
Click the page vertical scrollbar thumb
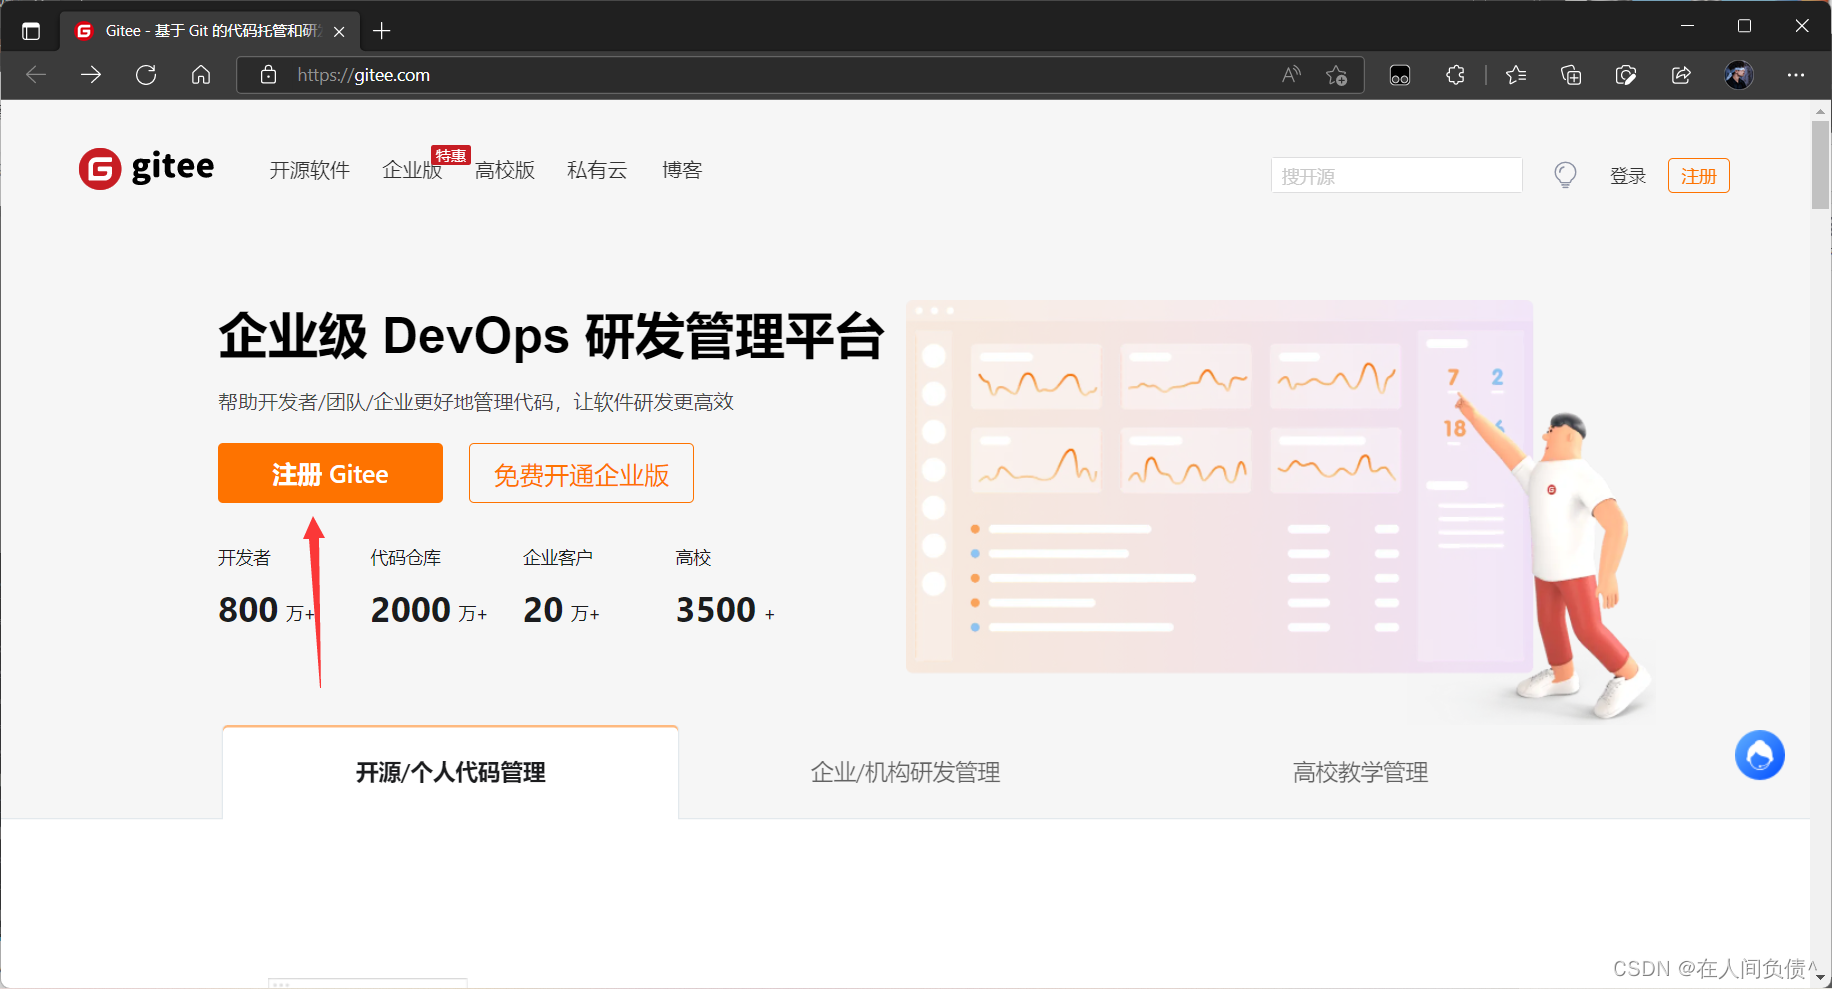1820,165
